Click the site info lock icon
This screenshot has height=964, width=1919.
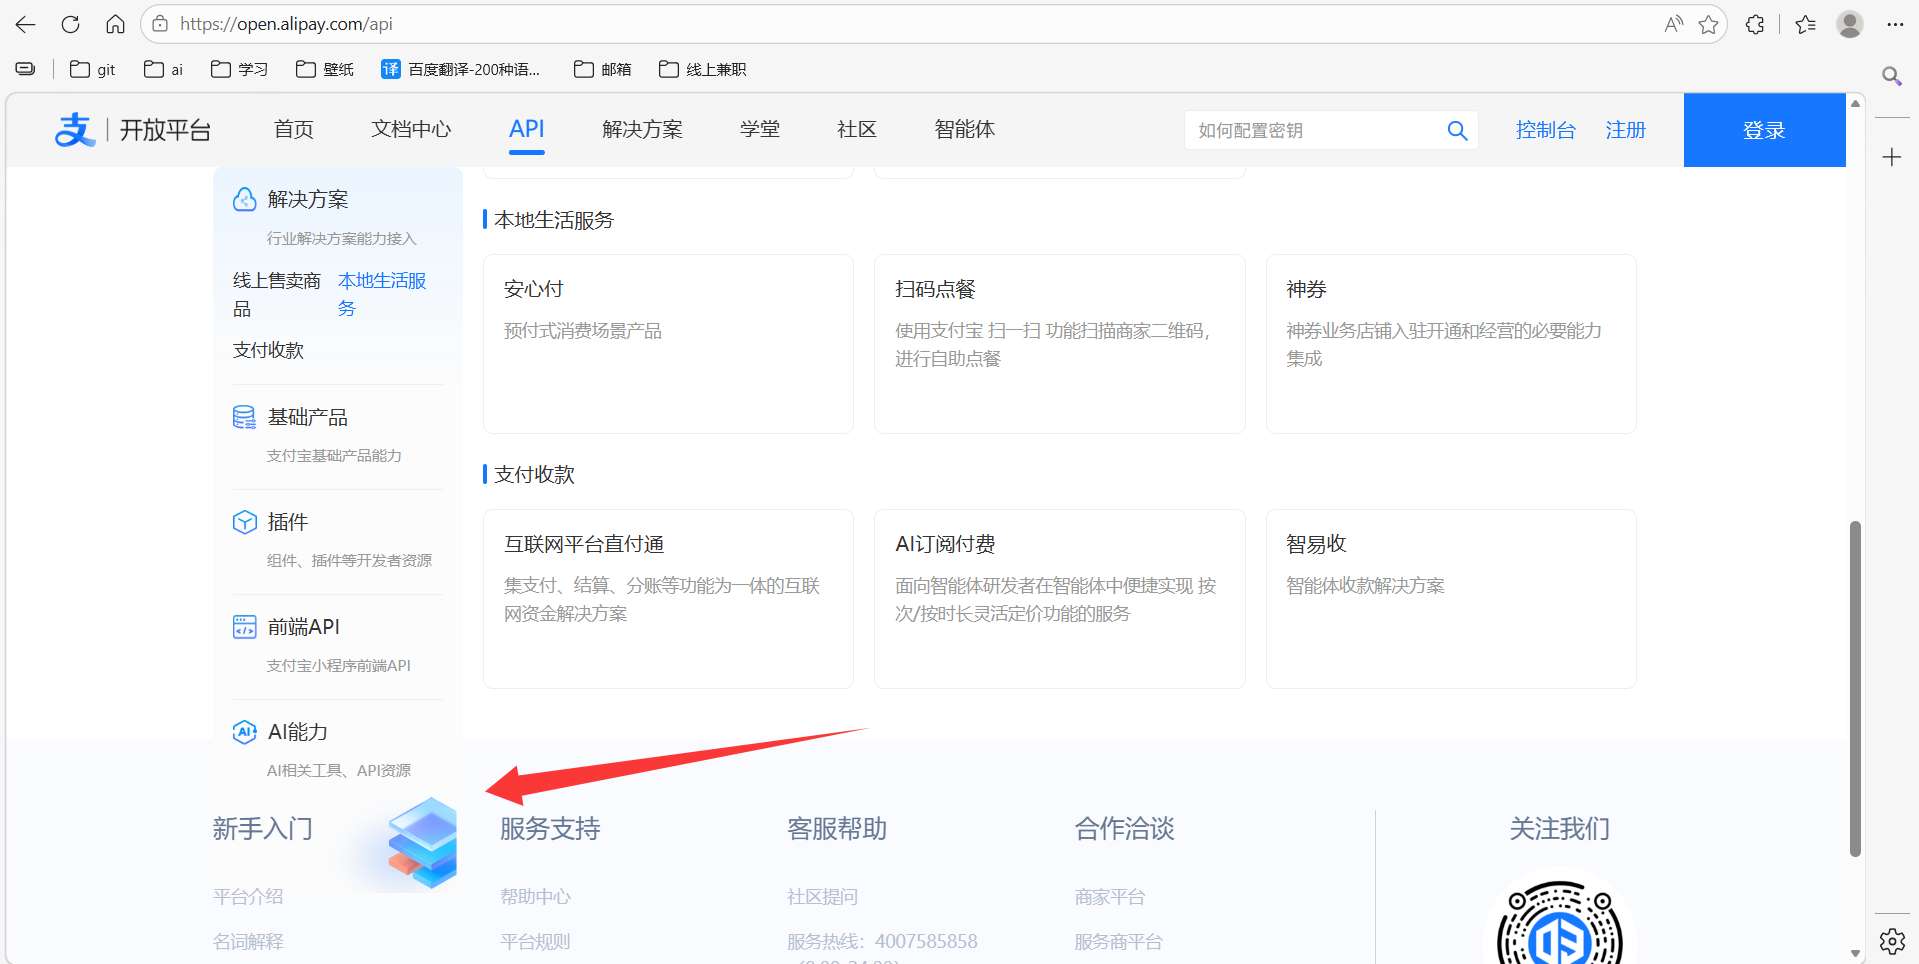pyautogui.click(x=160, y=24)
